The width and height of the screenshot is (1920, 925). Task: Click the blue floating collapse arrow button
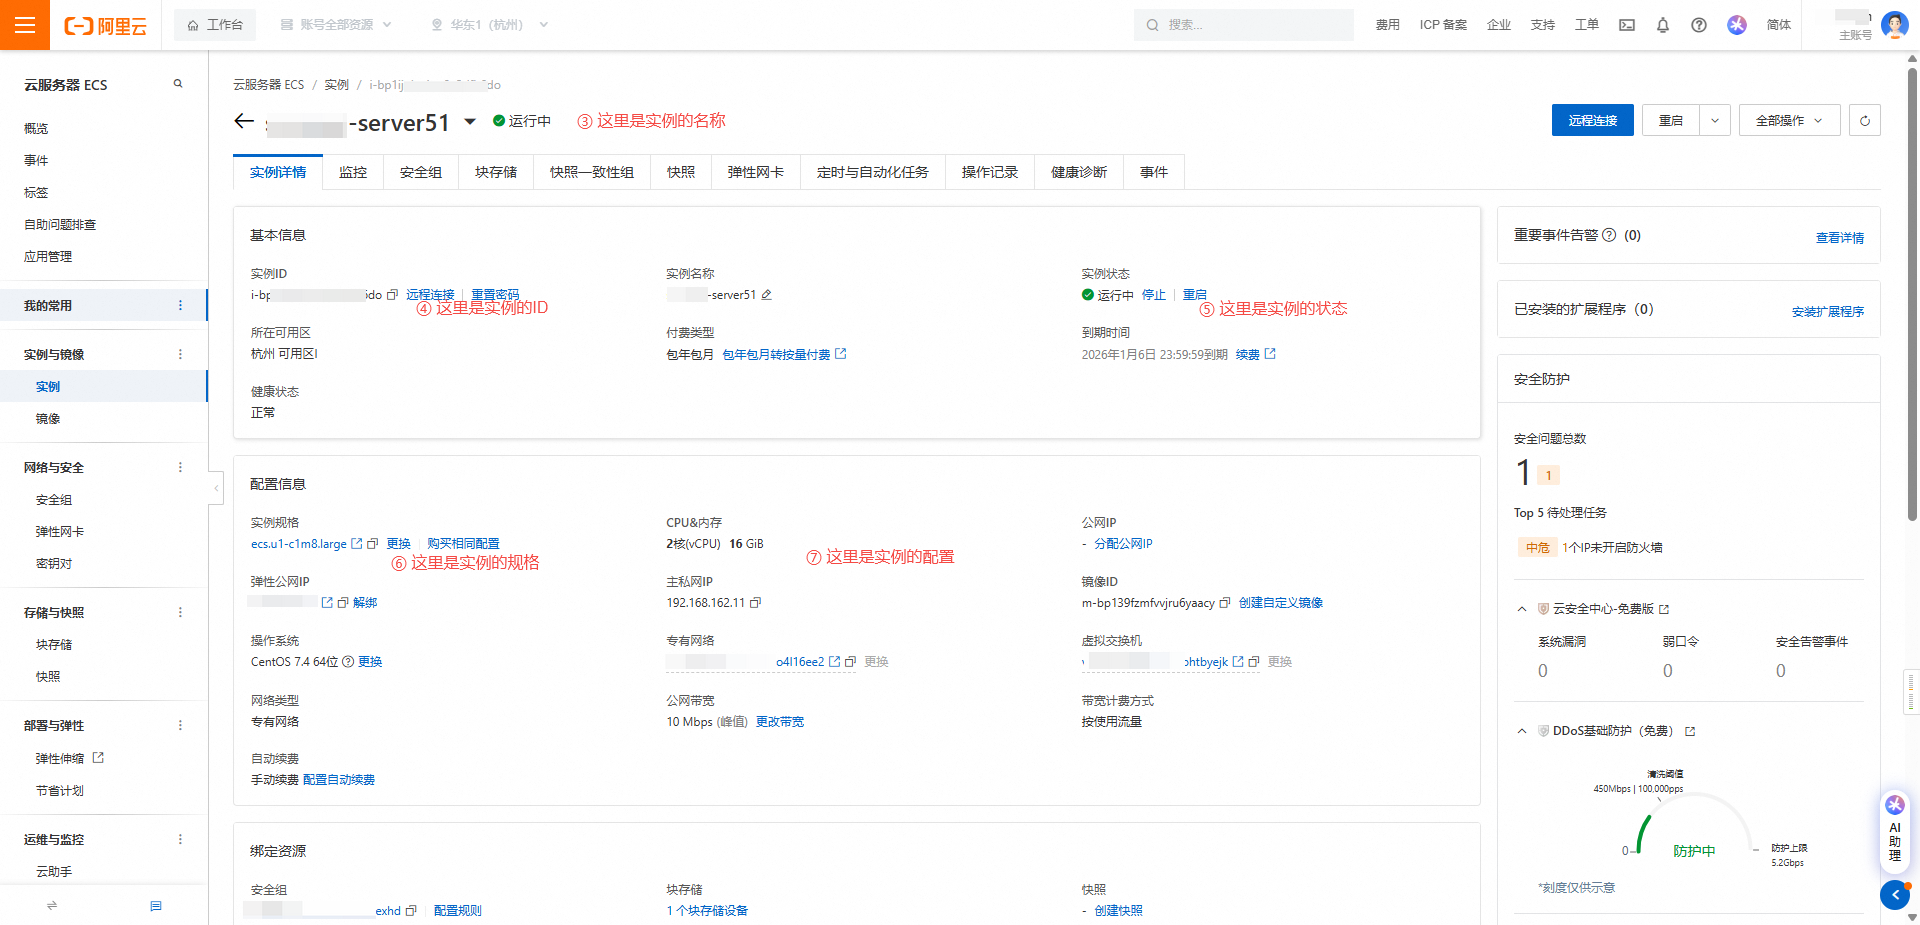coord(1894,895)
